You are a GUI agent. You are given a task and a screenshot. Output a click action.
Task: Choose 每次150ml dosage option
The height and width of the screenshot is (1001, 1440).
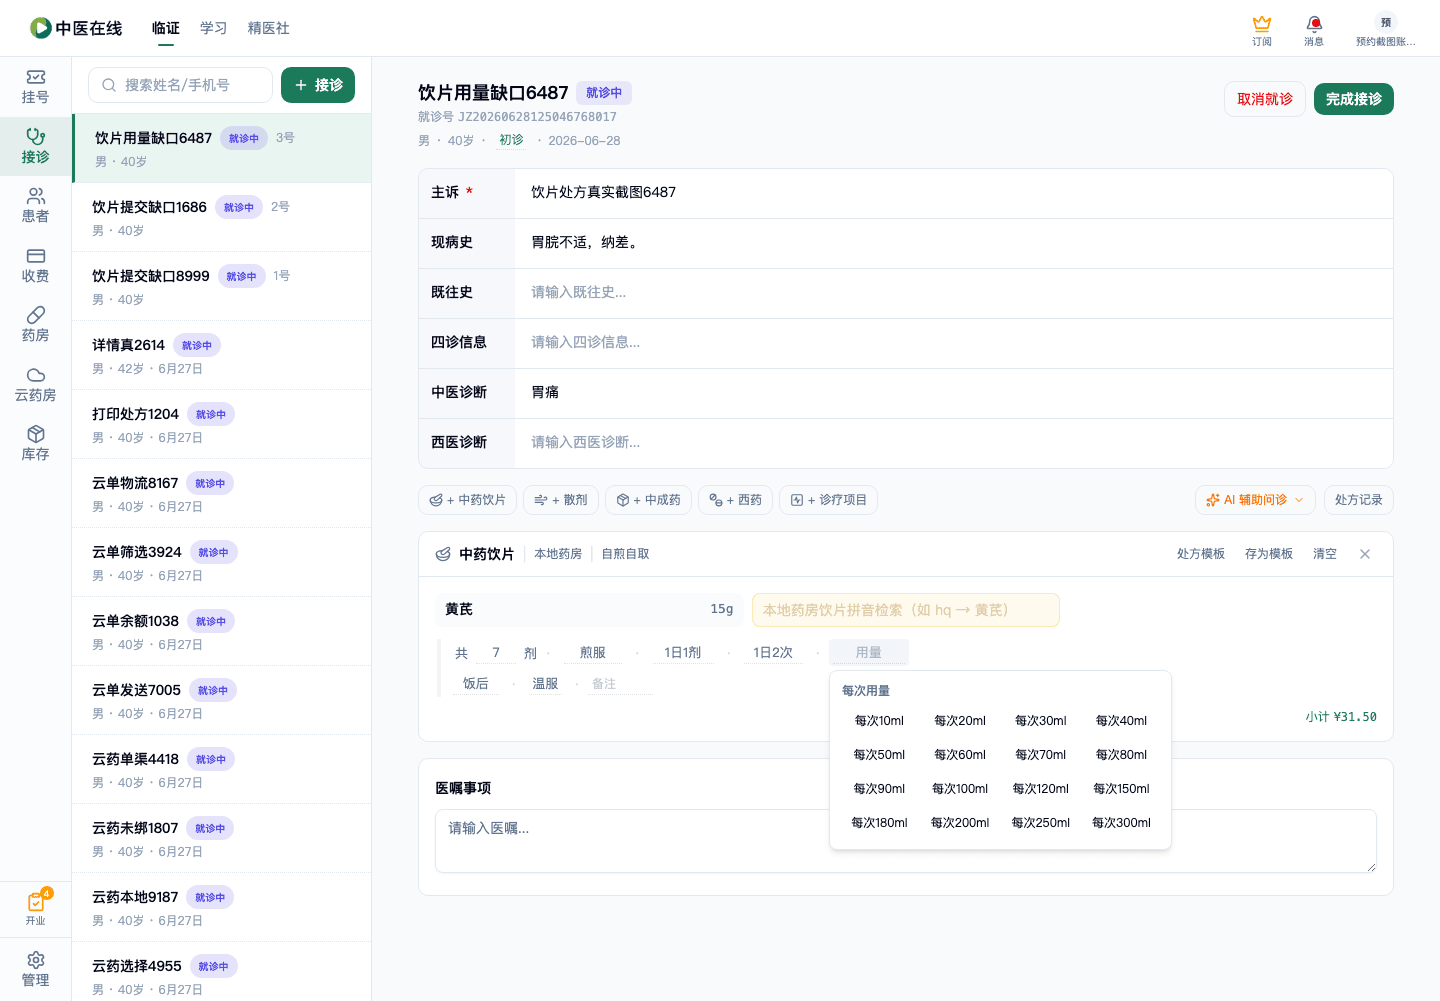(1121, 789)
